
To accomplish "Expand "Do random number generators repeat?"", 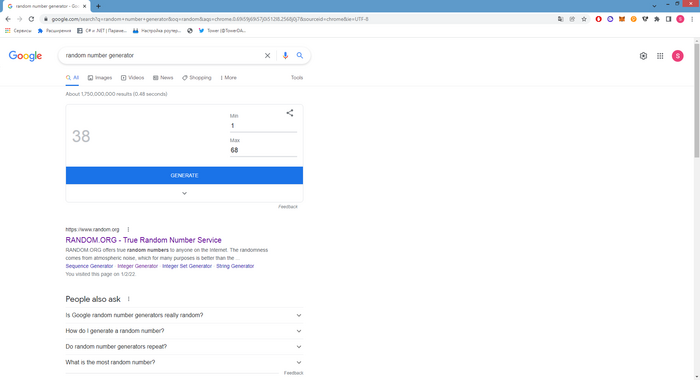I will coord(184,347).
